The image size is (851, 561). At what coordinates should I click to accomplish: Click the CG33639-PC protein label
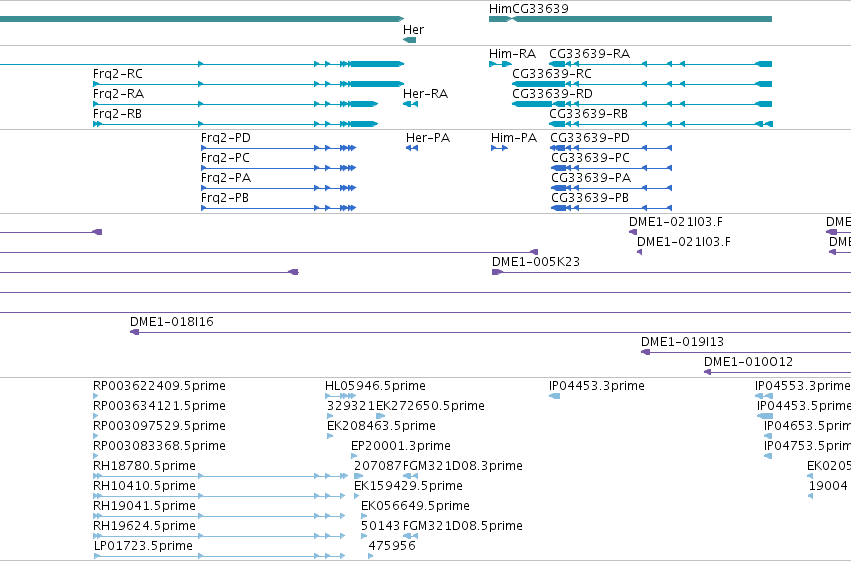coord(590,158)
